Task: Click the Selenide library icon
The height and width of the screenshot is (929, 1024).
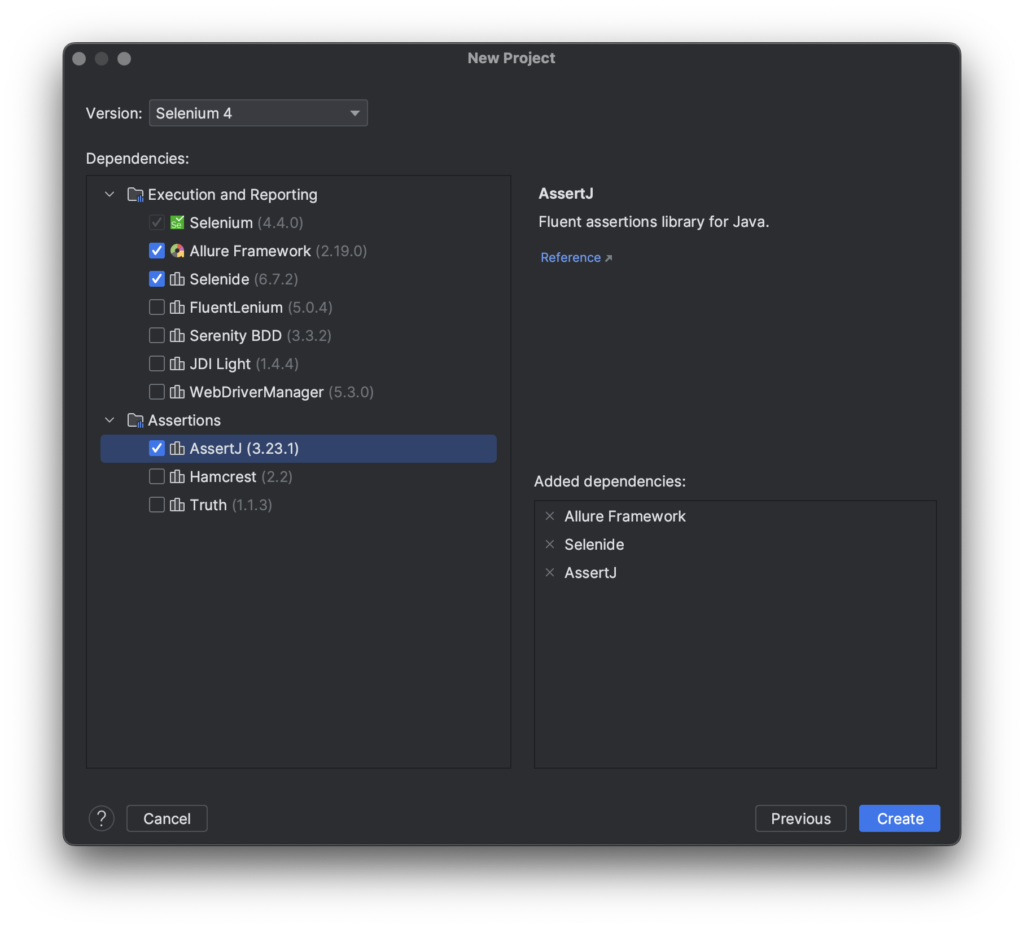Action: click(x=178, y=279)
